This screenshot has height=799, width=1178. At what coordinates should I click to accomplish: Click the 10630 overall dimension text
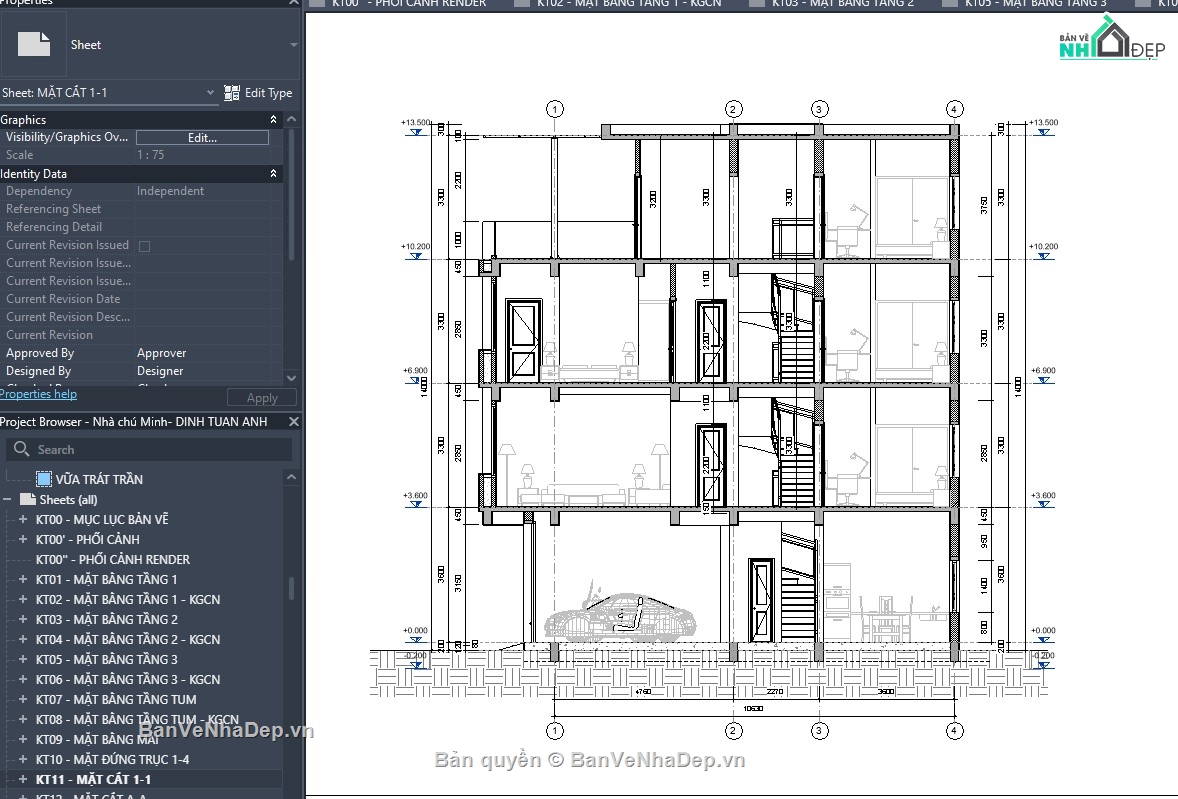tap(753, 708)
